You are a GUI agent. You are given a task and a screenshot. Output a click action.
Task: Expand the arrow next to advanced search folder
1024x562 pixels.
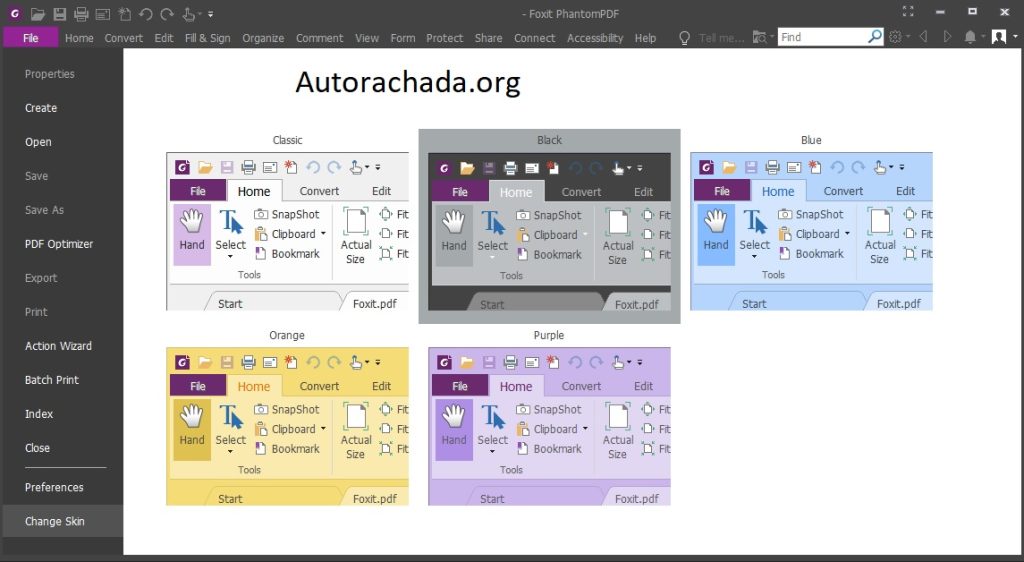tap(771, 37)
